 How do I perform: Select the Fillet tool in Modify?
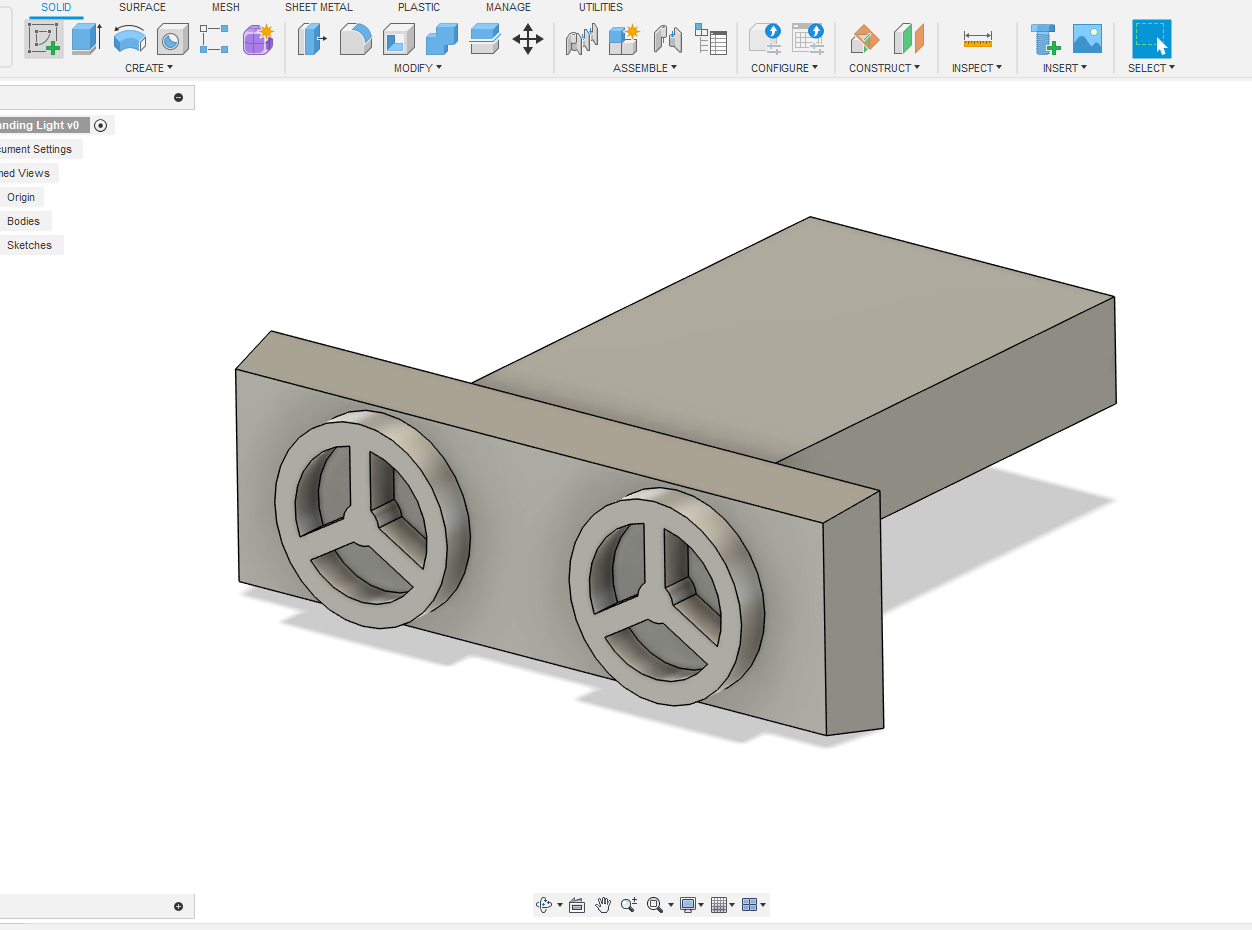tap(356, 39)
